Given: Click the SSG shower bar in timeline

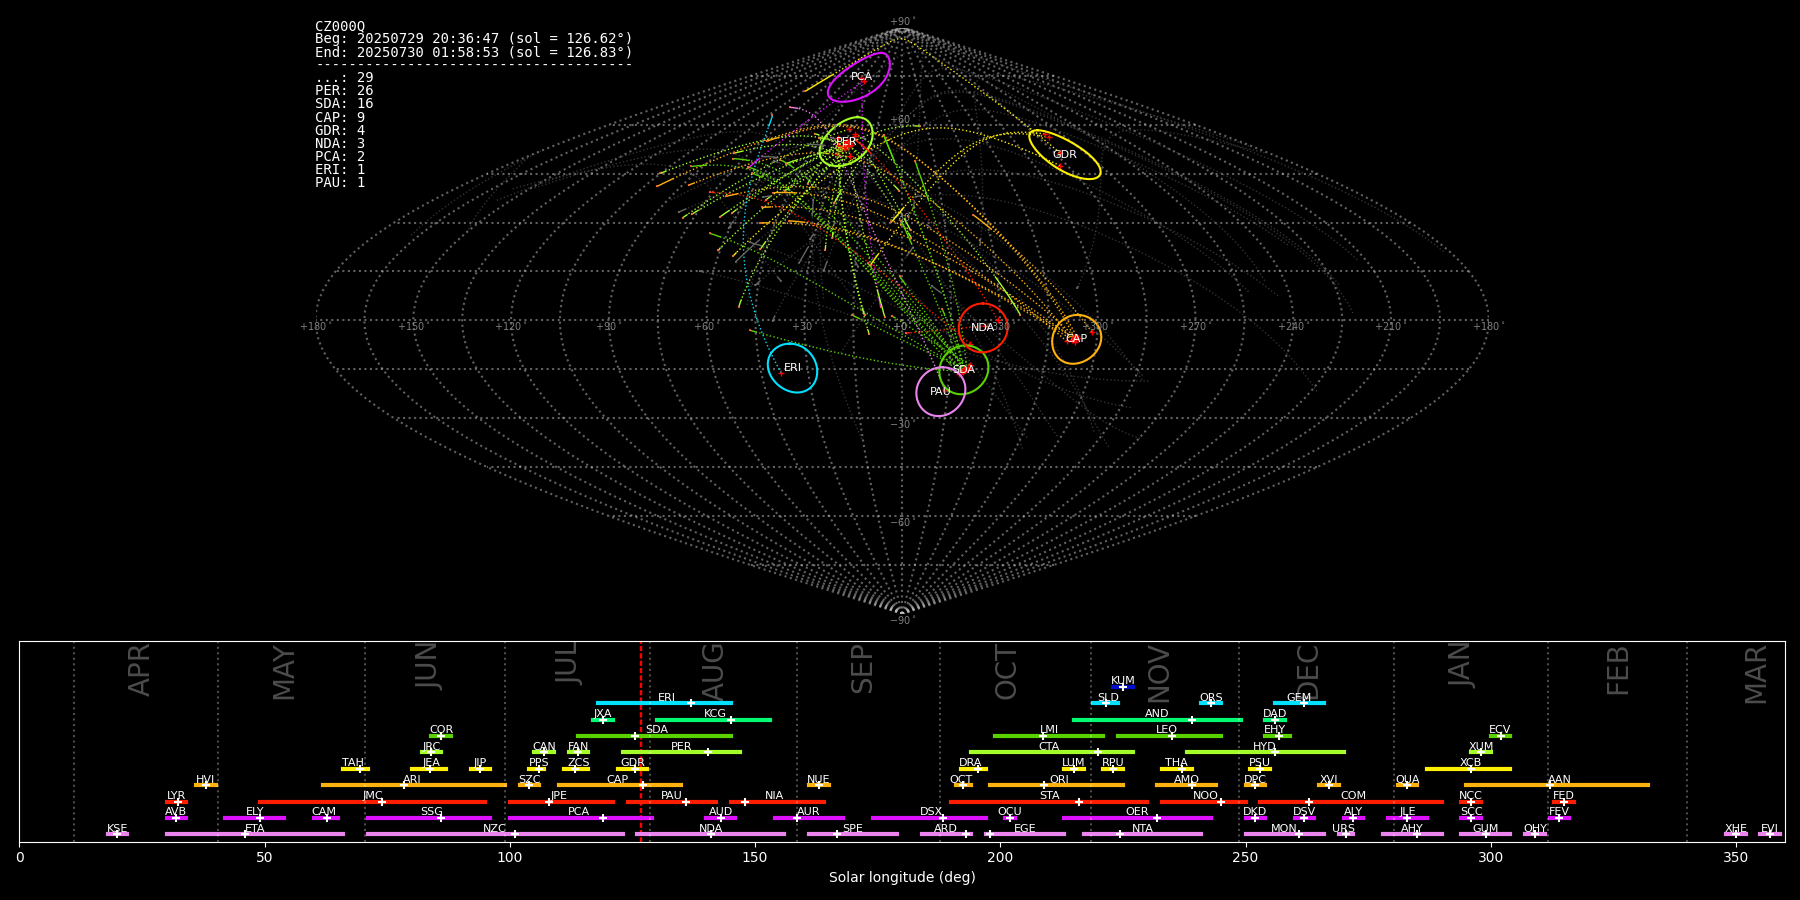Looking at the screenshot, I should [428, 818].
